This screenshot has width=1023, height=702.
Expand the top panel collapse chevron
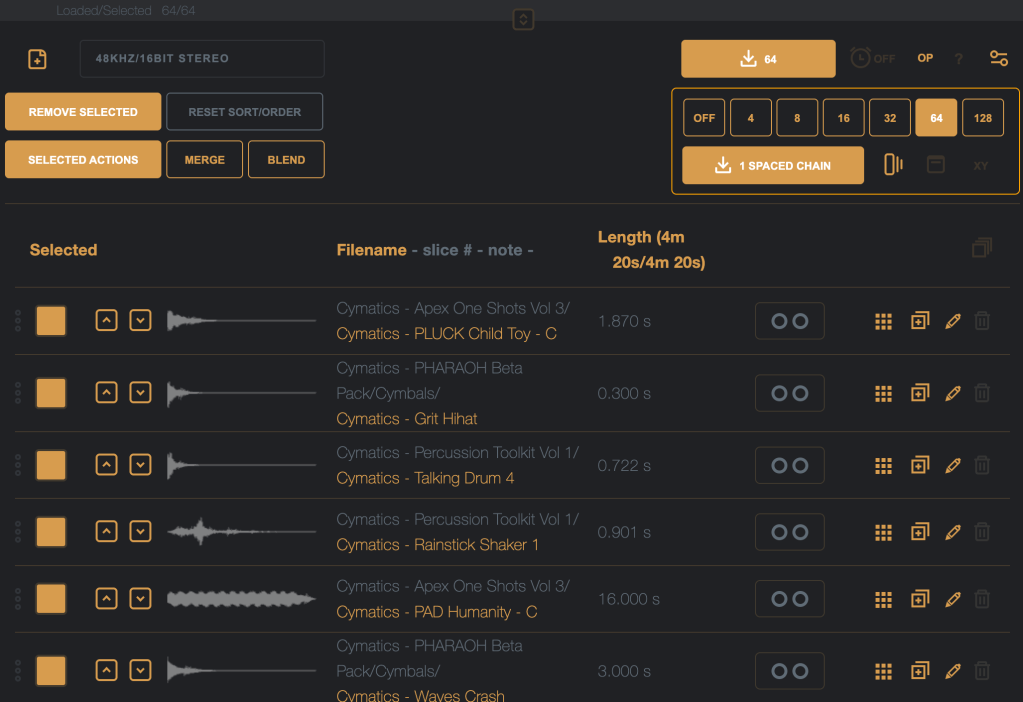point(524,19)
